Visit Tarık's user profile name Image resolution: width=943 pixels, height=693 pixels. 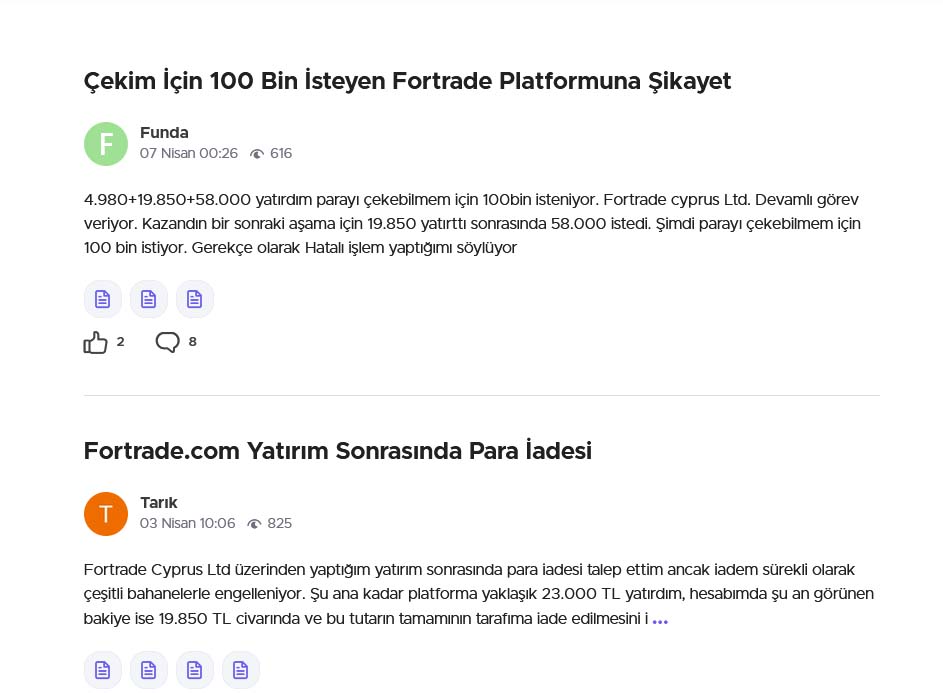click(x=158, y=503)
